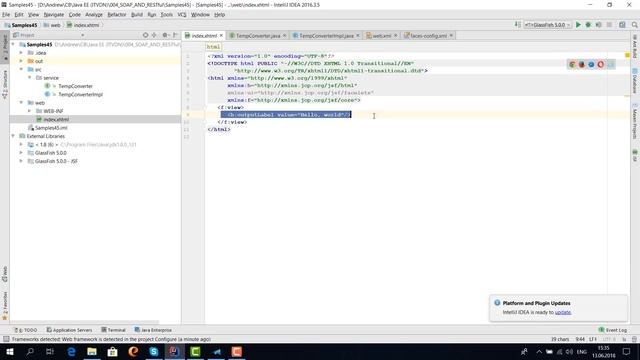Open page in Internet Explorer icon
Viewport: 640px width, 360px height.
tap(610, 64)
